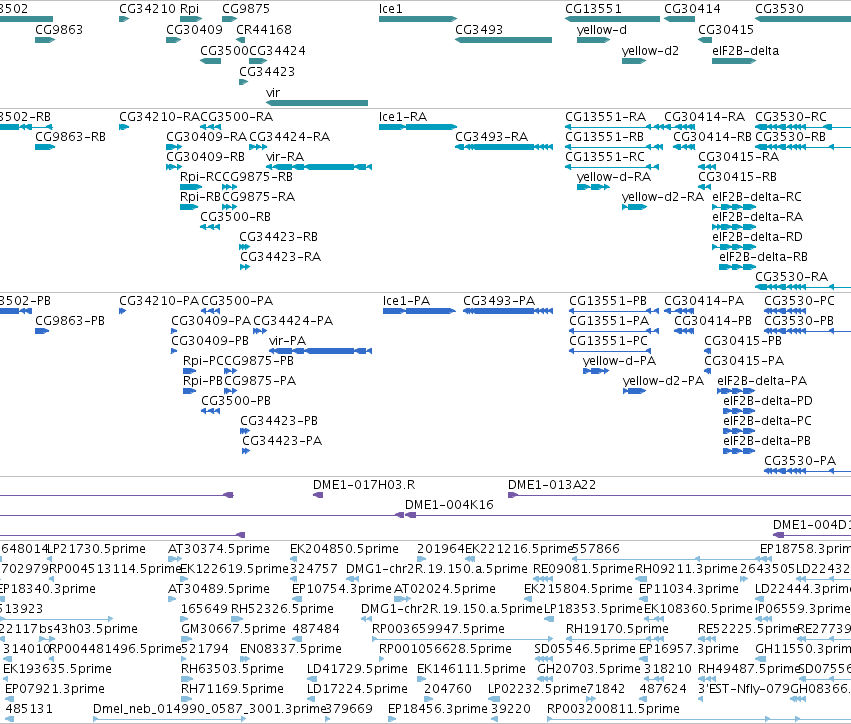
Task: Select the yellow-d-RA transcript label
Action: click(614, 177)
